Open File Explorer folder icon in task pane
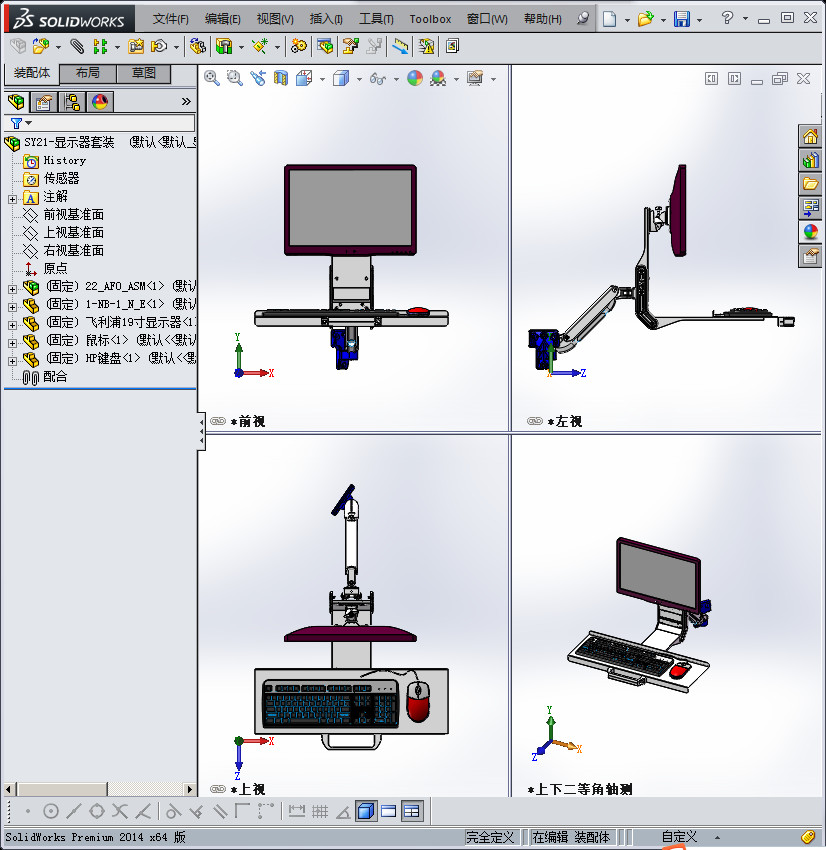826x850 pixels. pos(810,184)
